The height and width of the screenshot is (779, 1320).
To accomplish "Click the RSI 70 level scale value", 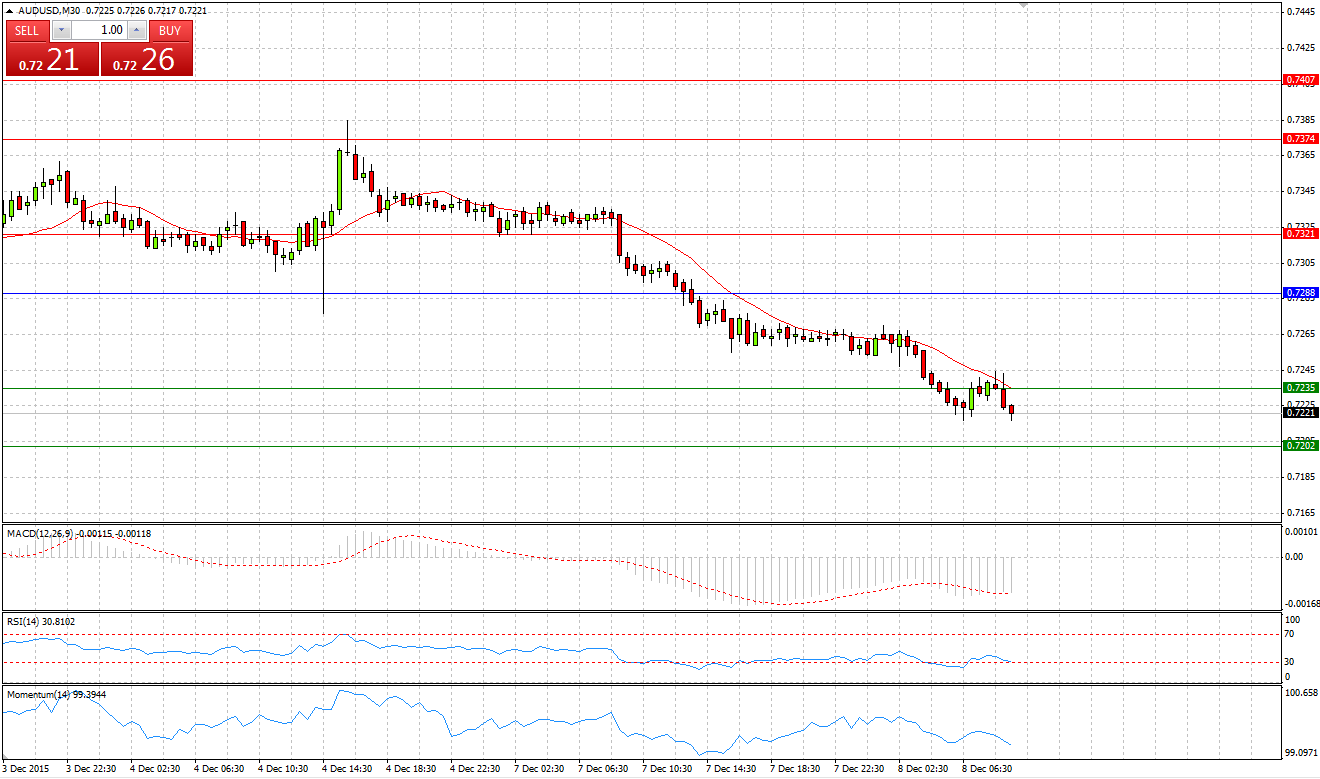I will (x=1291, y=634).
